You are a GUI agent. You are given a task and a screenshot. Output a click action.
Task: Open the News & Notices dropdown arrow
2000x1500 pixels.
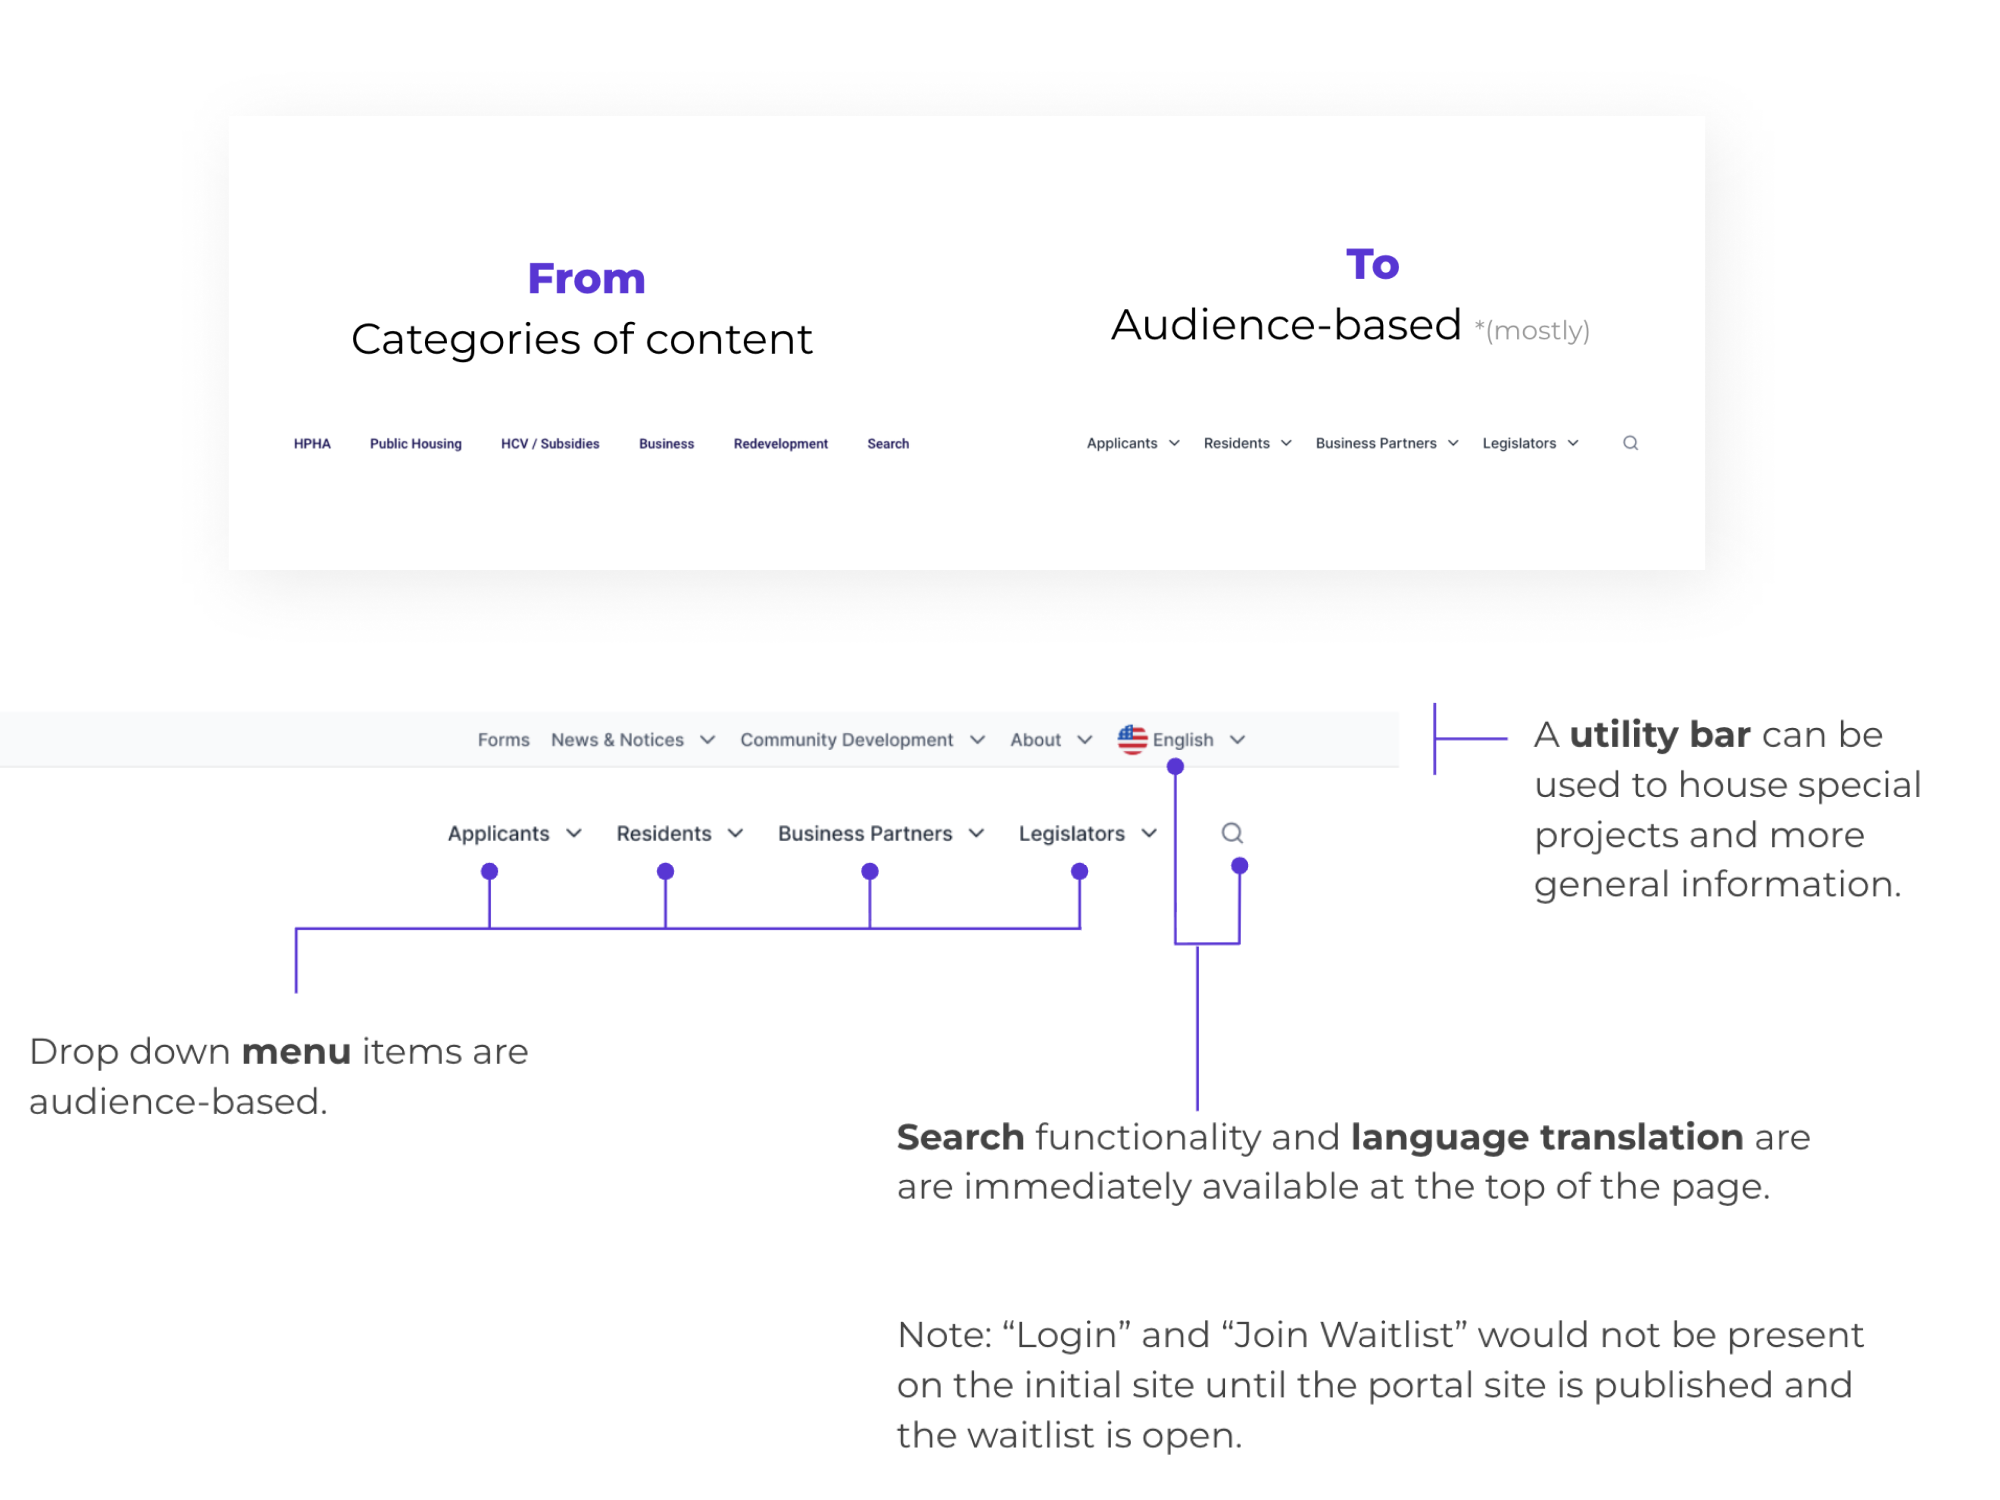pos(708,740)
